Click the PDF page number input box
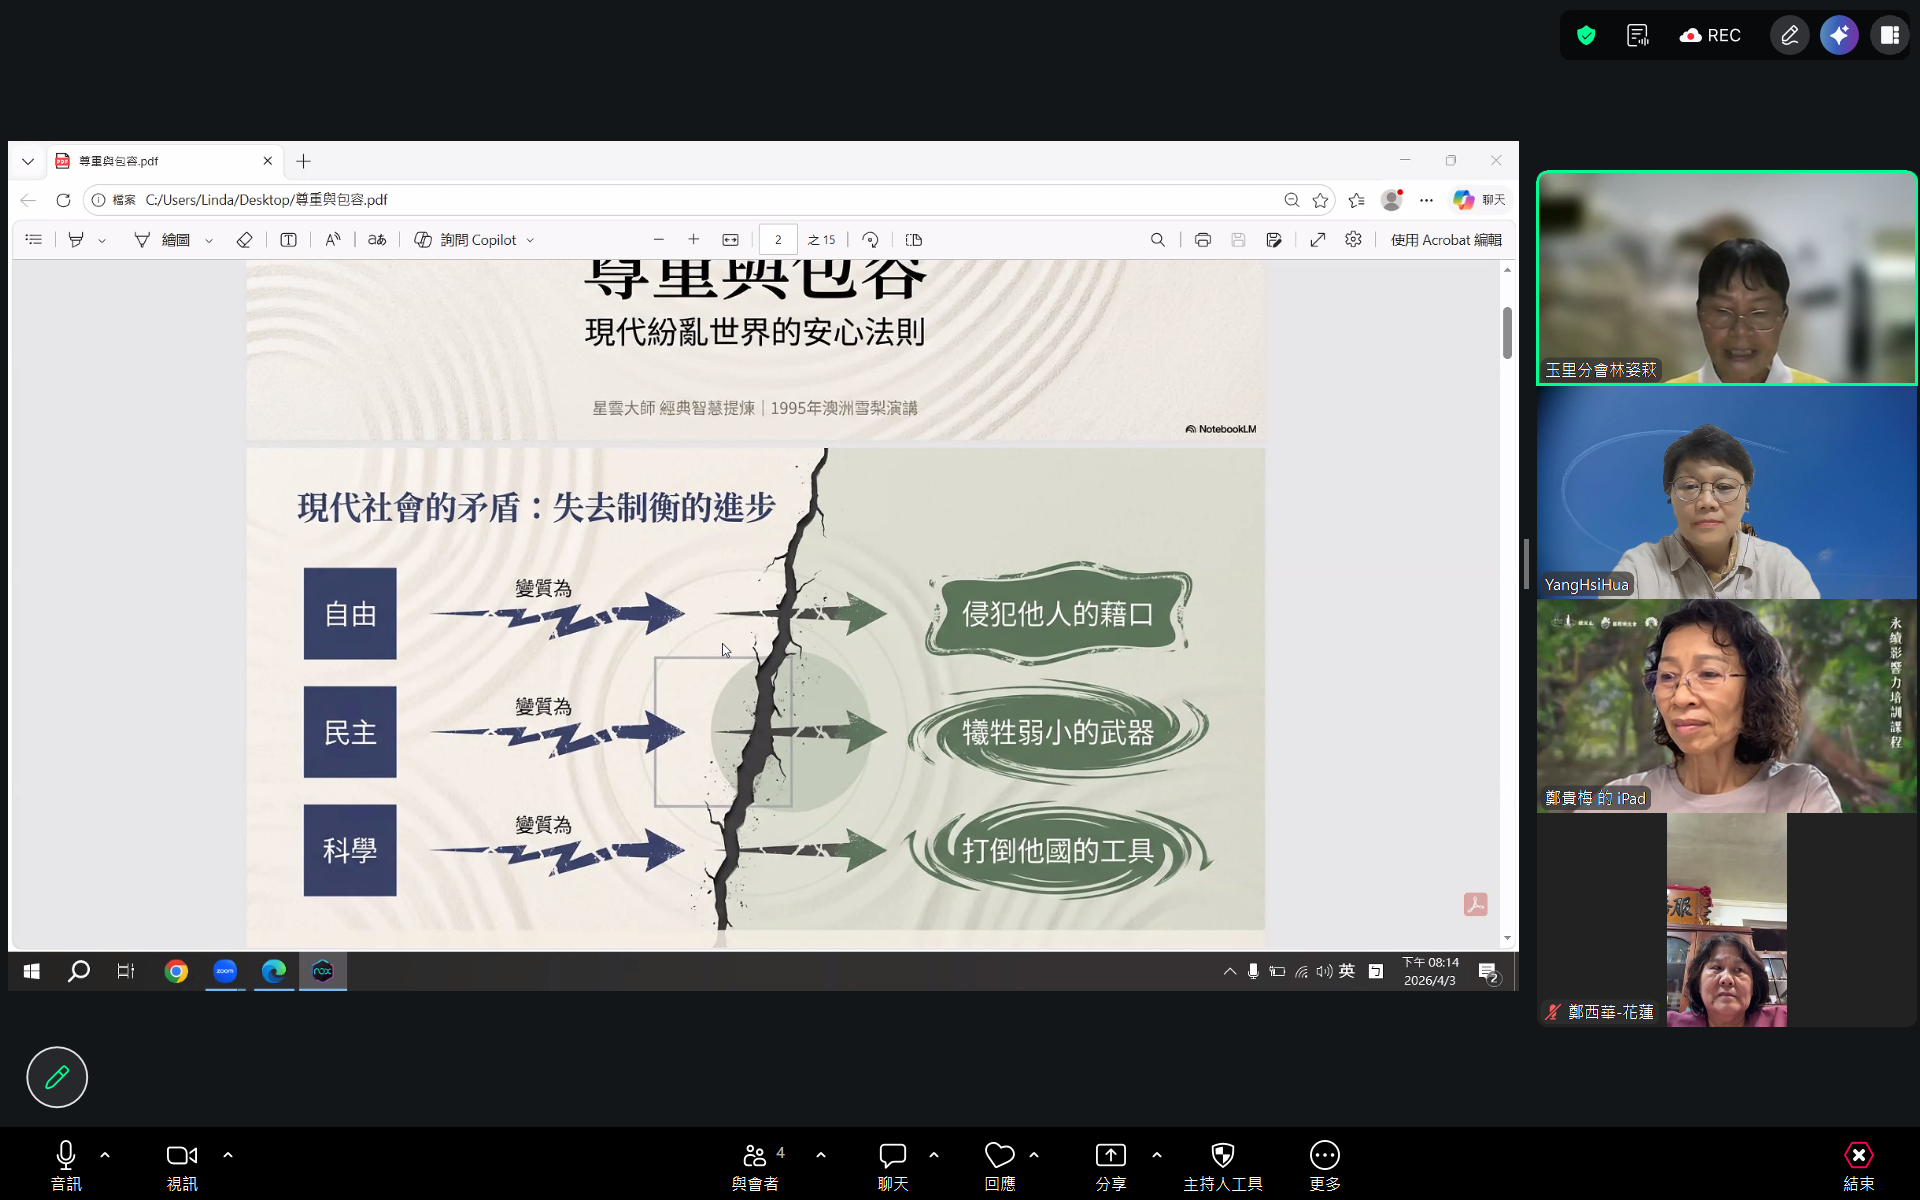 (x=778, y=240)
